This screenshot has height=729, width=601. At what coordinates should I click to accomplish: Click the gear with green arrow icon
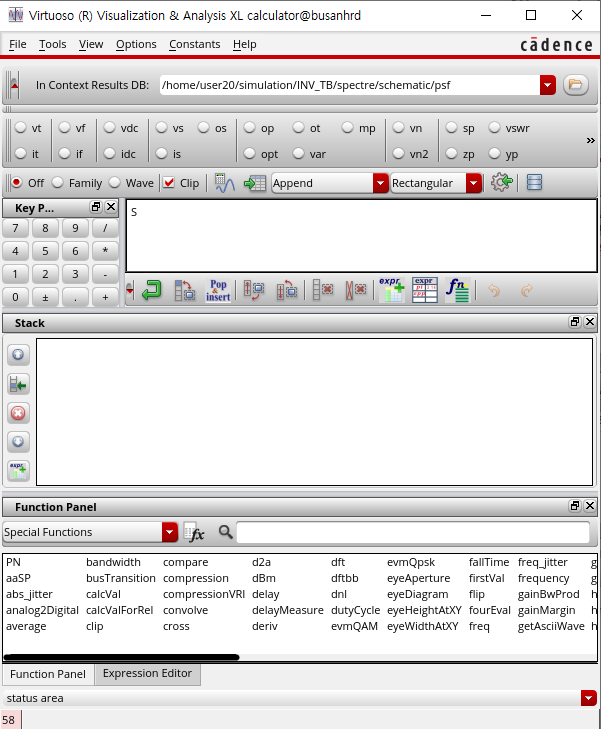pyautogui.click(x=502, y=182)
